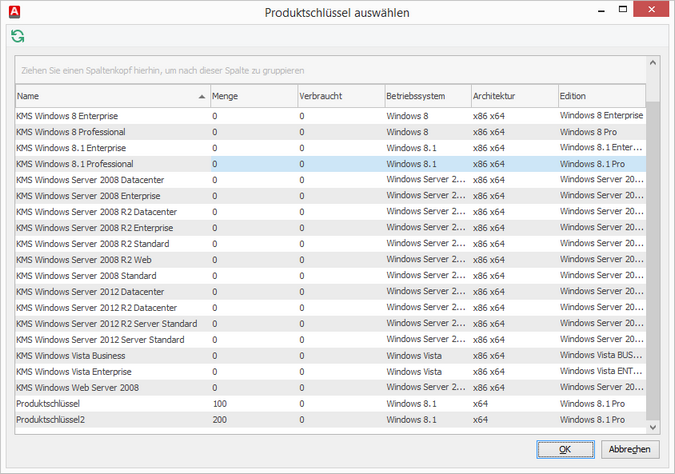Click the Menge column header

coord(252,96)
